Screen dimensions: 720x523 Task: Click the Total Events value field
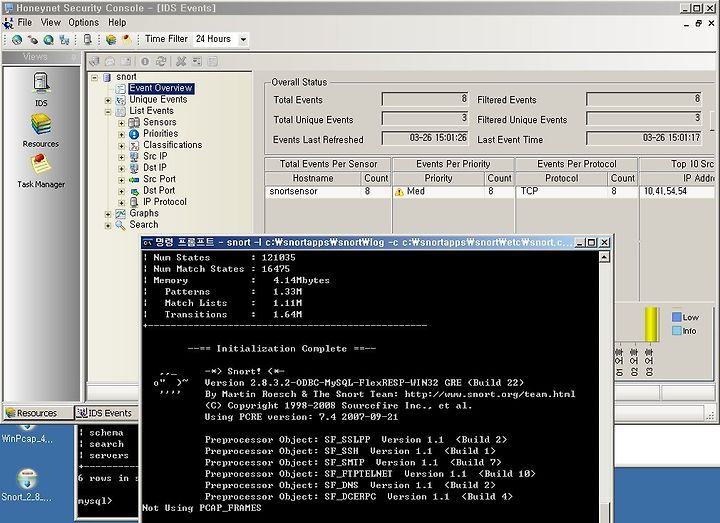pyautogui.click(x=425, y=99)
